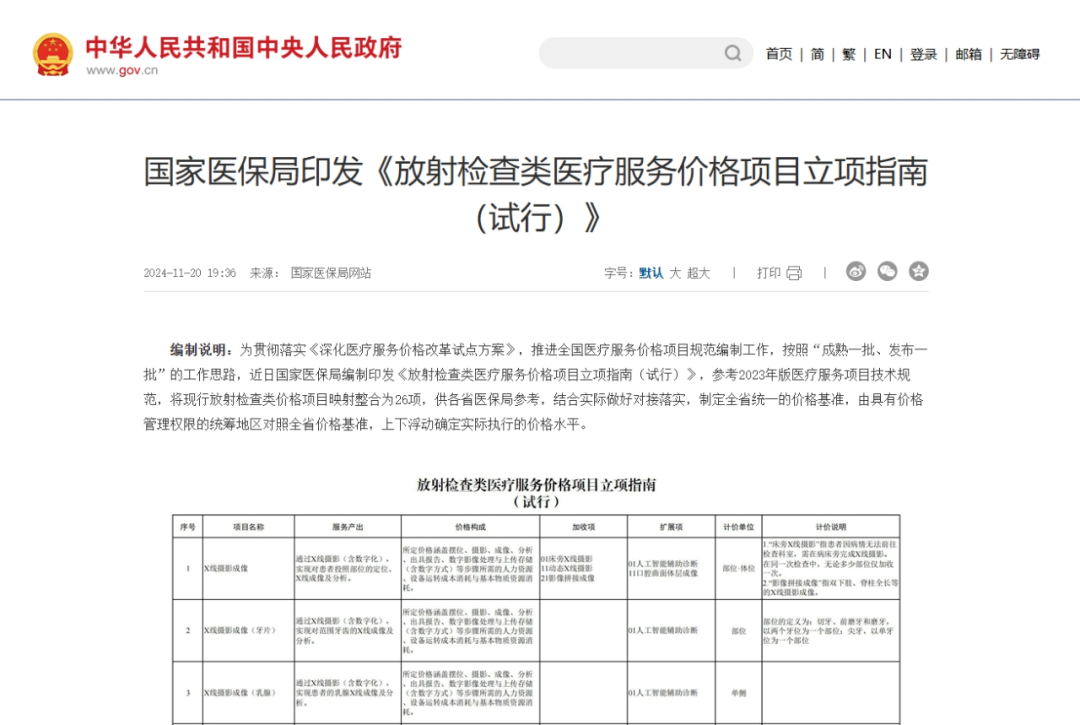Click the 中华人民共和国中央人民政府 site title
The width and height of the screenshot is (1080, 725).
pyautogui.click(x=243, y=47)
